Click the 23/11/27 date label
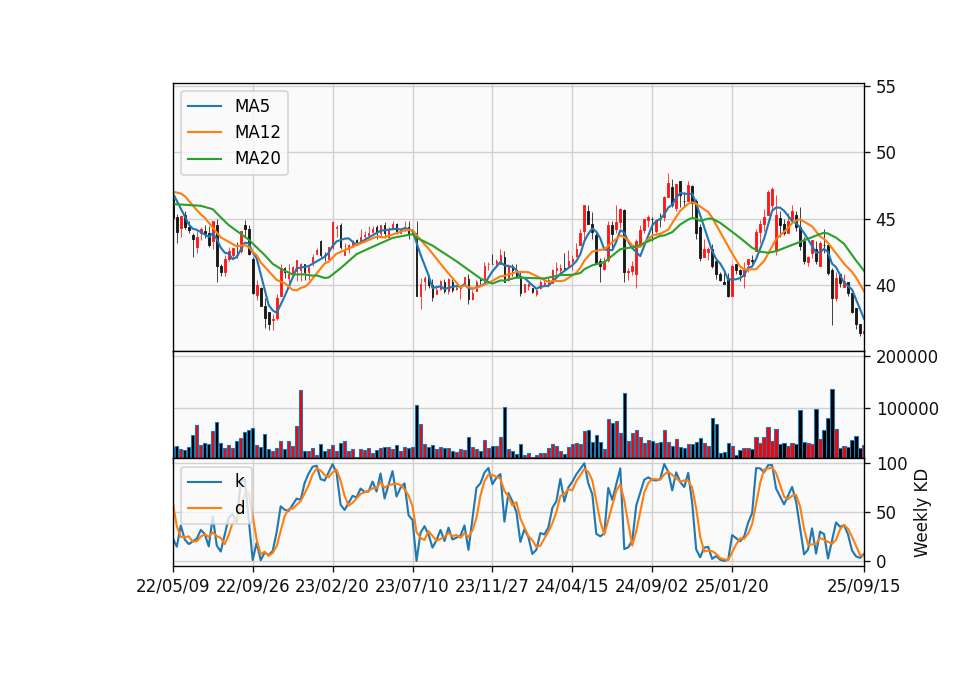This screenshot has width=960, height=690. coord(492,586)
